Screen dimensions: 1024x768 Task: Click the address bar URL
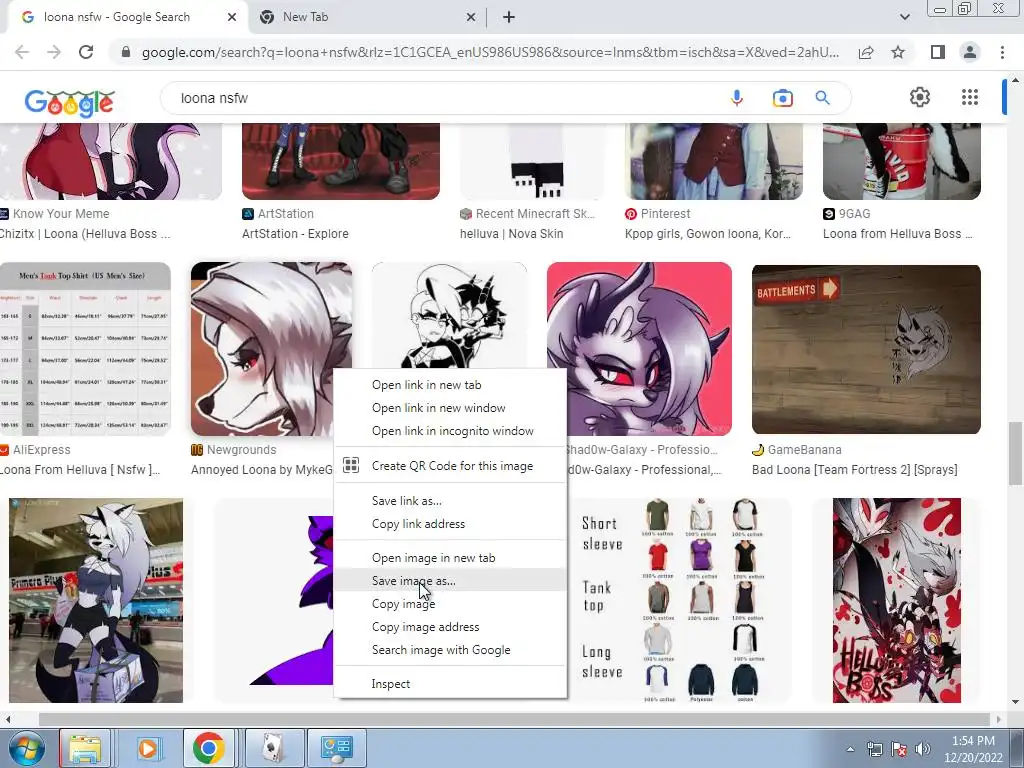(x=490, y=52)
